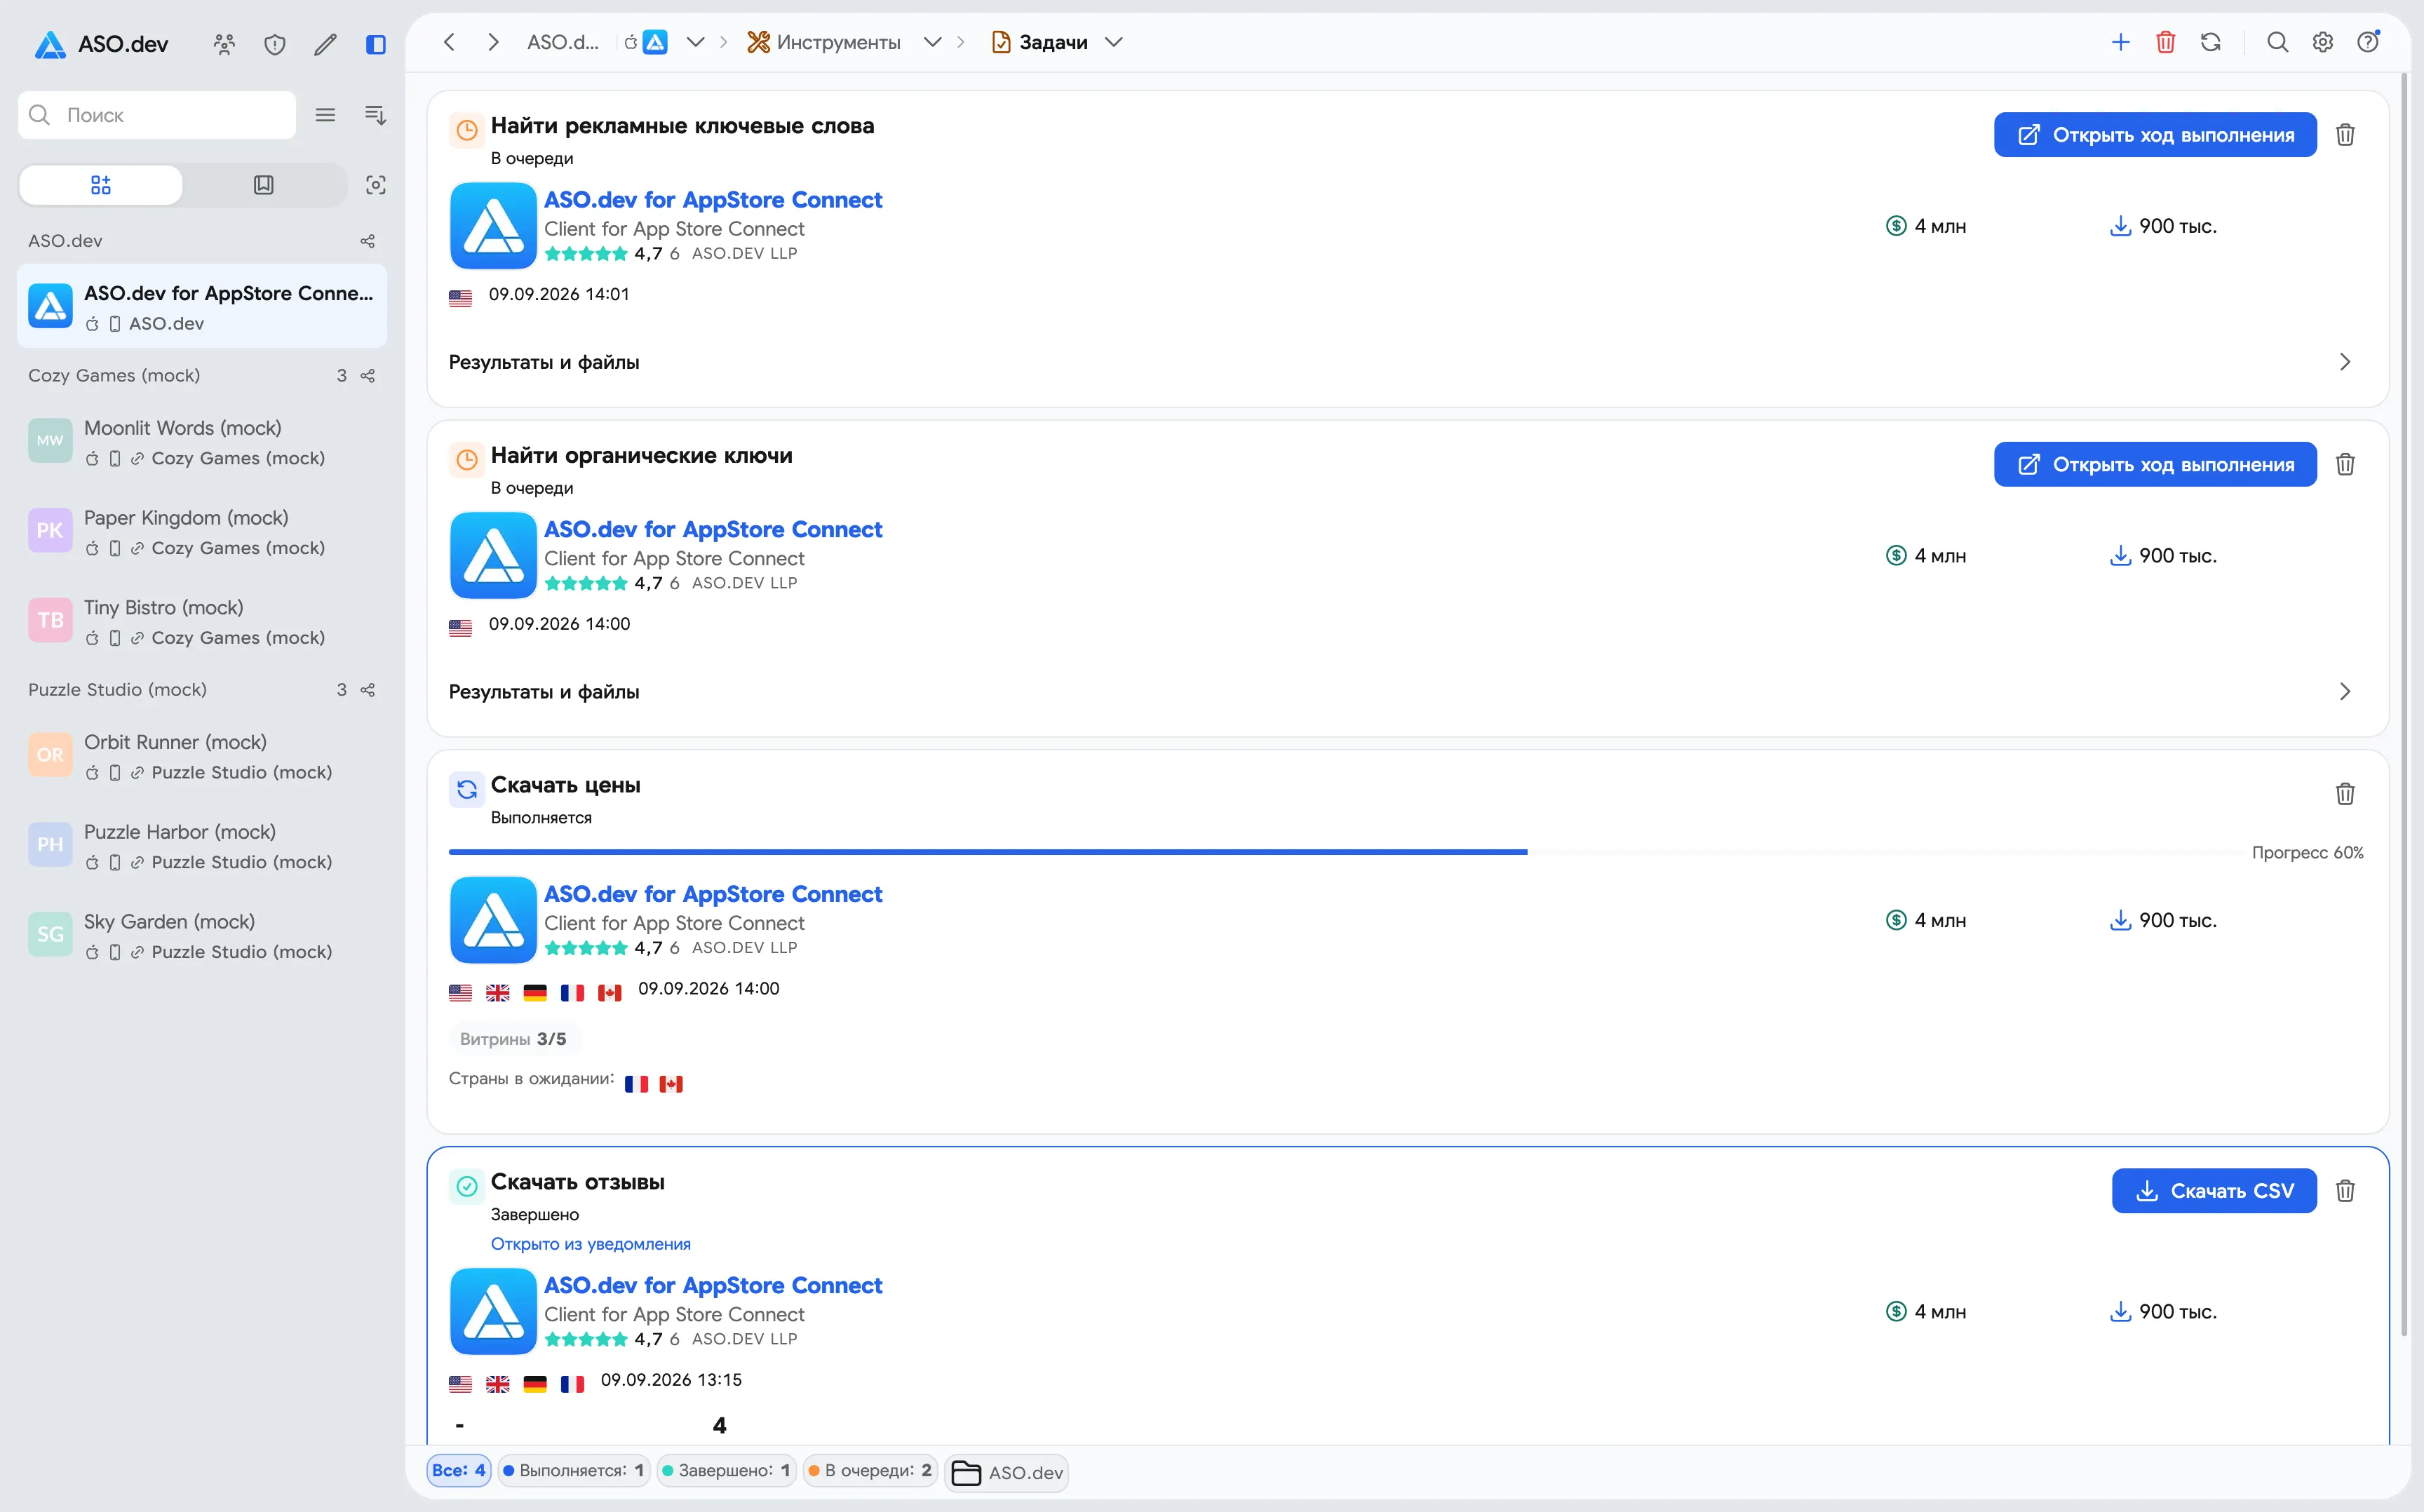Delete the Скачать цены task
Image resolution: width=2424 pixels, height=1512 pixels.
click(x=2345, y=794)
